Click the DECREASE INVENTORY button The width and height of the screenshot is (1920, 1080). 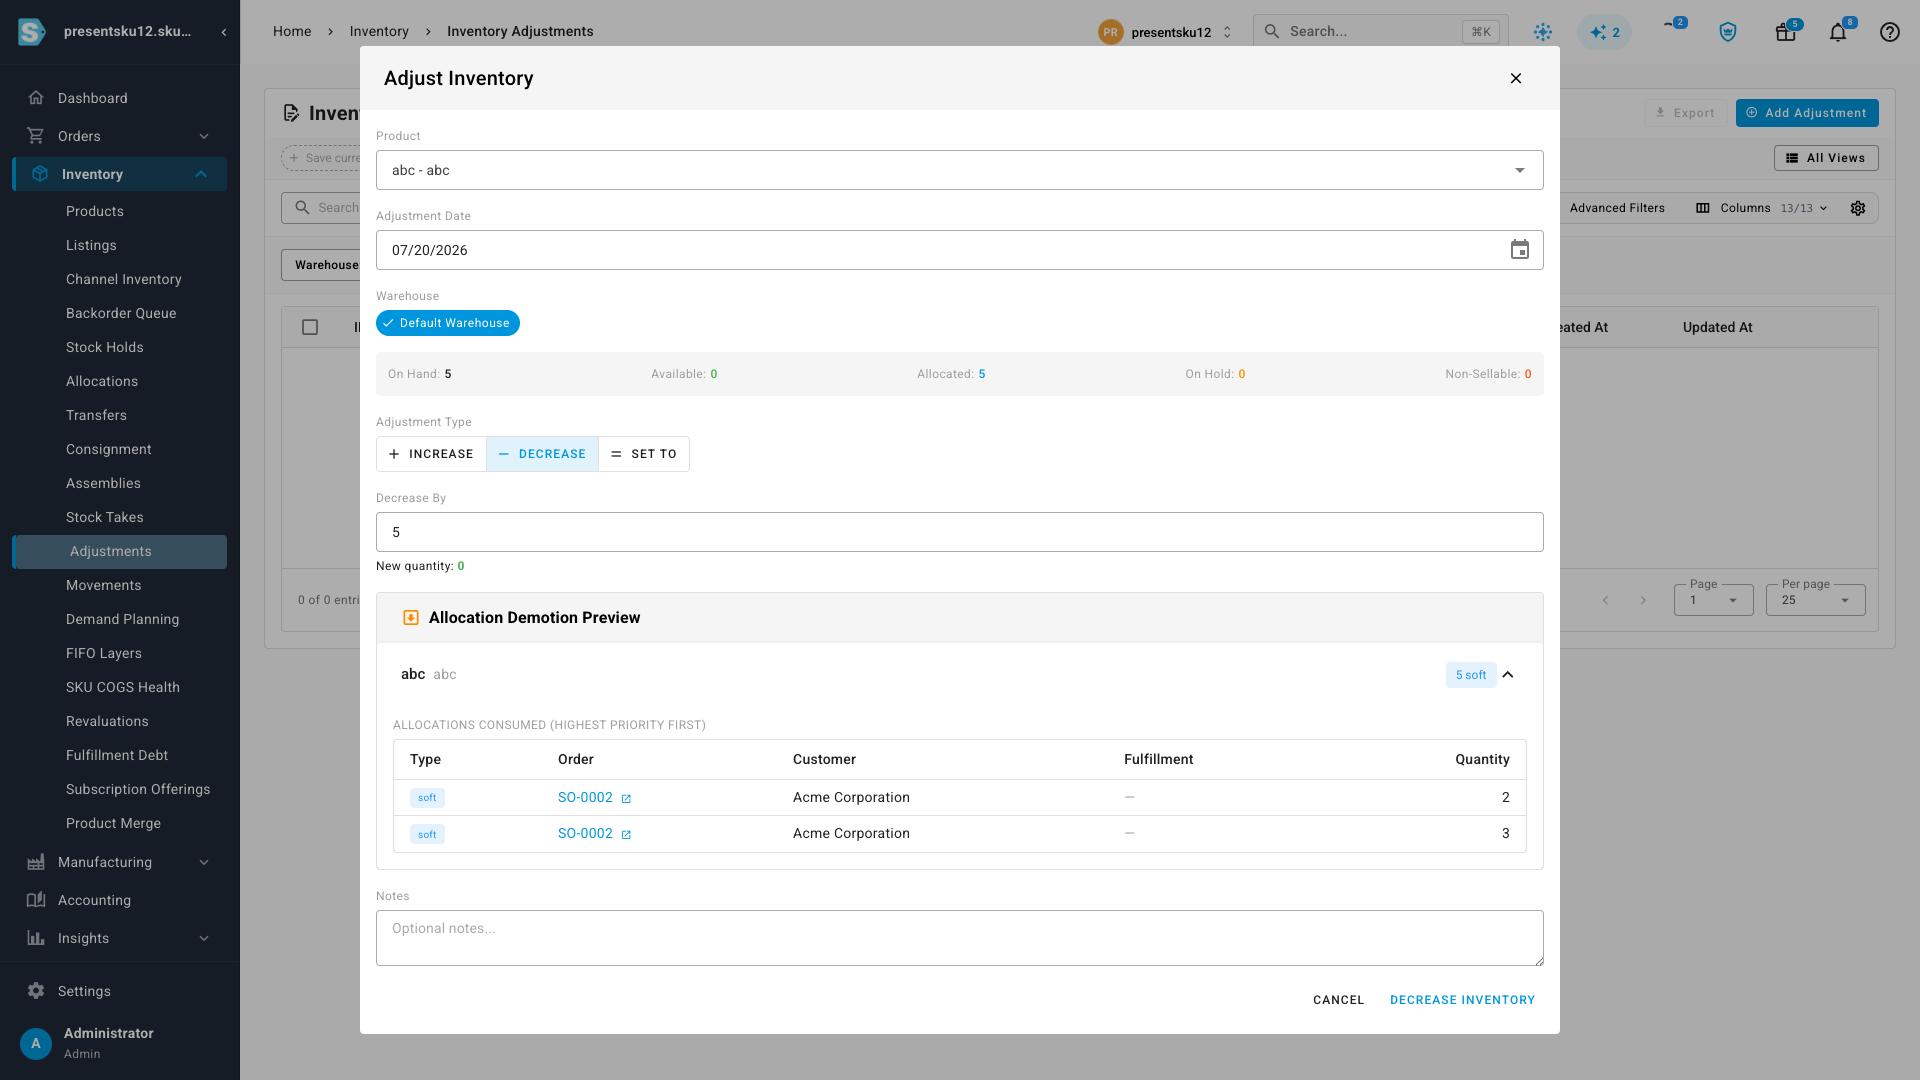(x=1462, y=1000)
